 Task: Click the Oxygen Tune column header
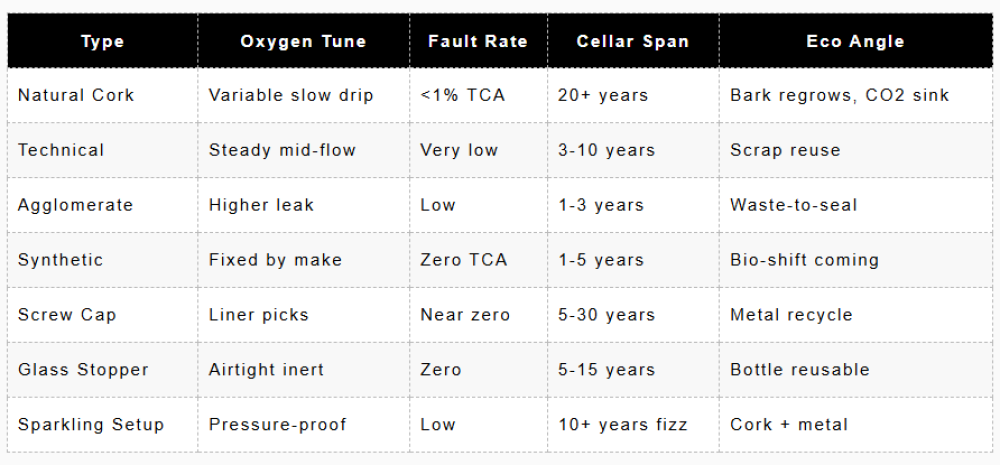[303, 41]
